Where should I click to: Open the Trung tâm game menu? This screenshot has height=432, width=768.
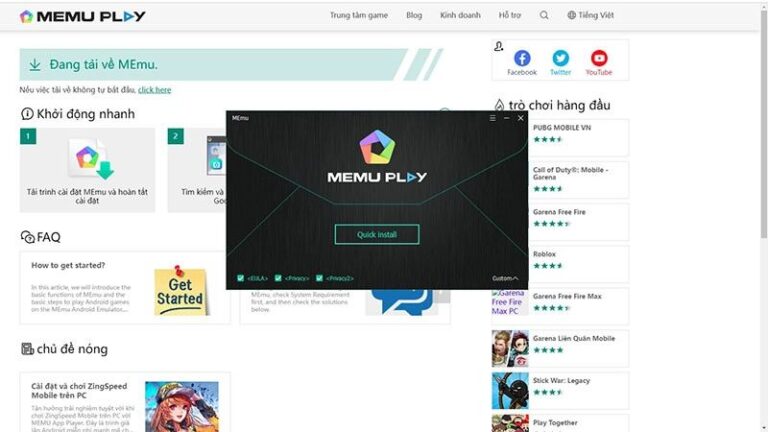358,16
